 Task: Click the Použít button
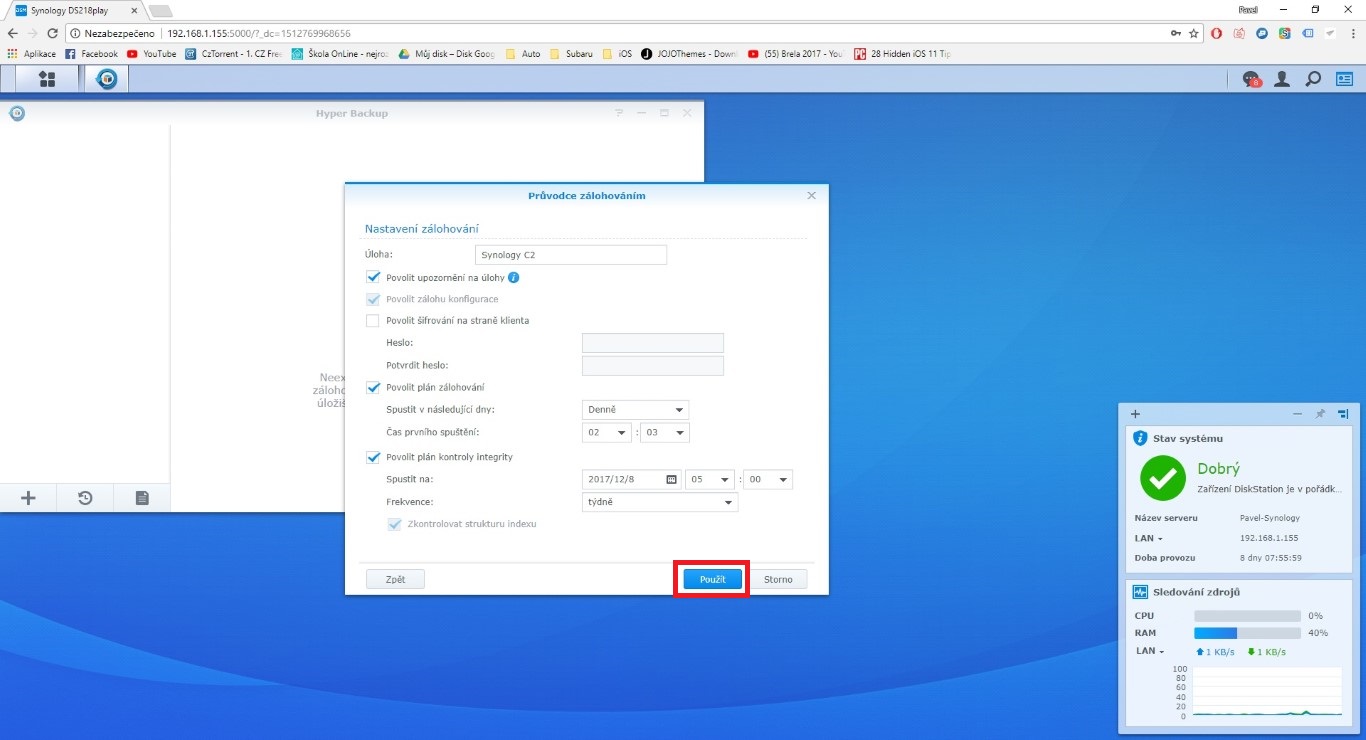(712, 579)
